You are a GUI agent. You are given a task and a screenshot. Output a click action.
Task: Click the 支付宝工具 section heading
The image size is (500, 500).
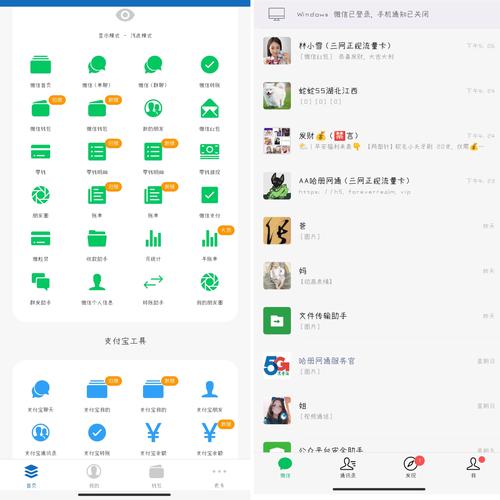click(x=125, y=341)
